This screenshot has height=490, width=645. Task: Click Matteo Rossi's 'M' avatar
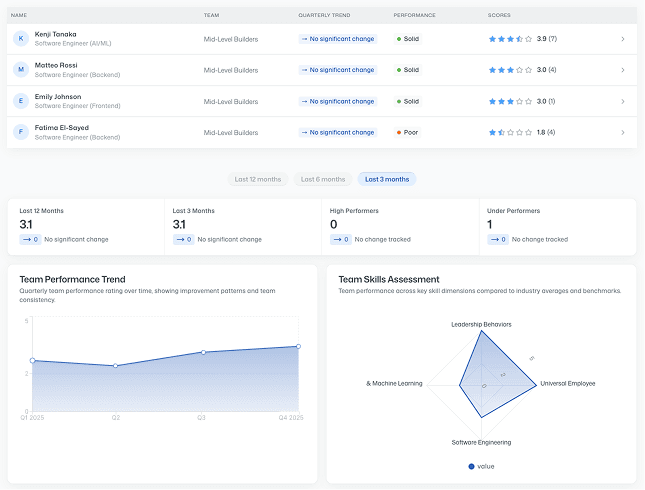(x=21, y=70)
